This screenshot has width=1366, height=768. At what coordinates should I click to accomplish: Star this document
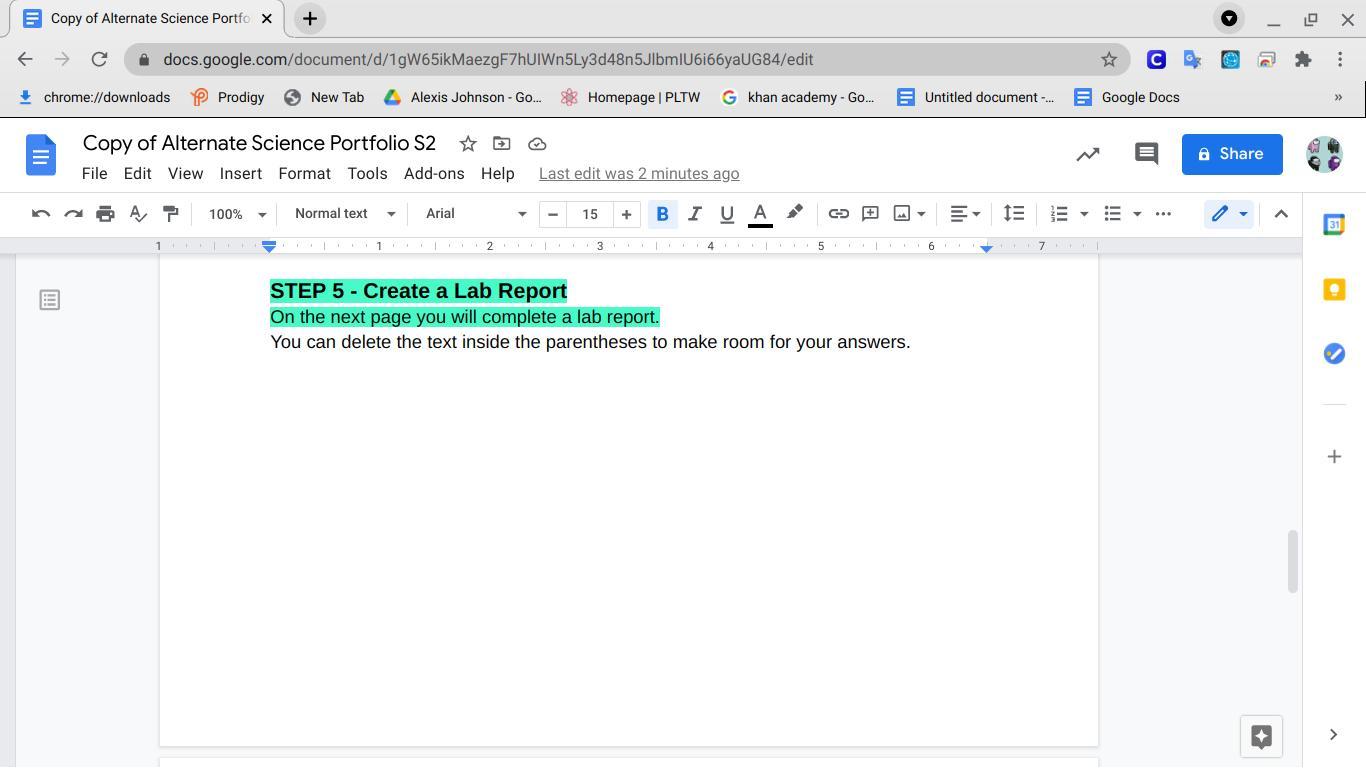pyautogui.click(x=468, y=144)
